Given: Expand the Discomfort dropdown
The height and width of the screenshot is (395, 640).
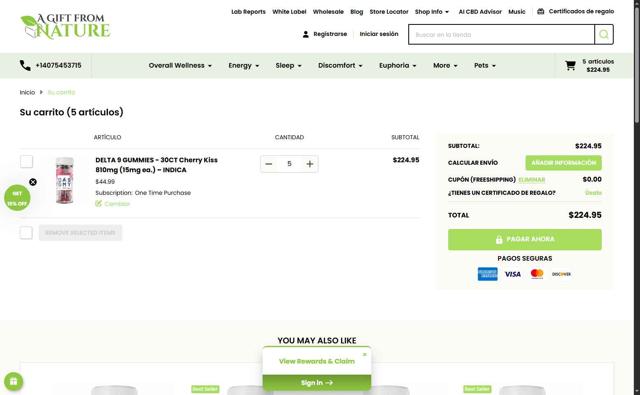Looking at the screenshot, I should 340,66.
